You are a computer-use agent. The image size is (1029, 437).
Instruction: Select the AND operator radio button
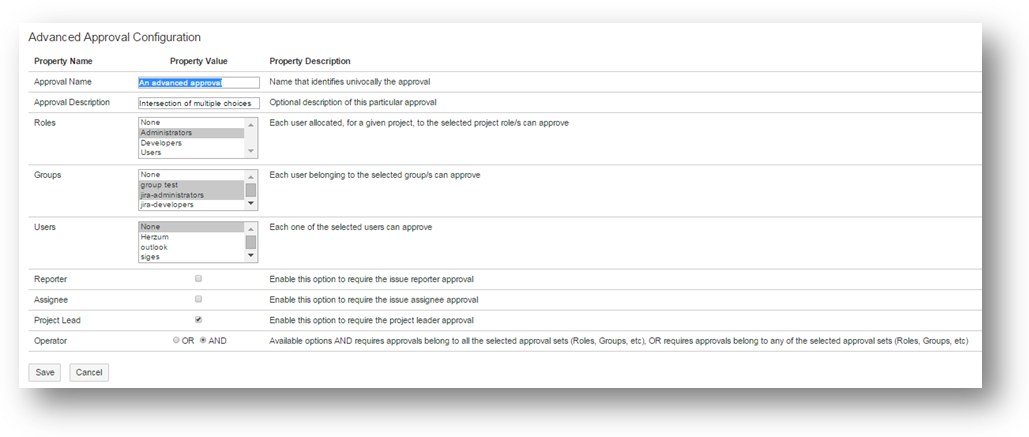click(x=203, y=341)
